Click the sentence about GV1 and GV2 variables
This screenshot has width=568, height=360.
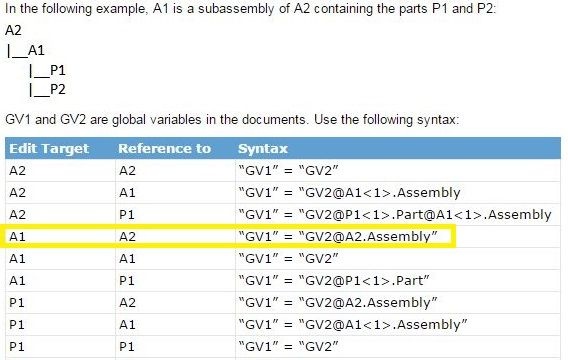pyautogui.click(x=232, y=119)
